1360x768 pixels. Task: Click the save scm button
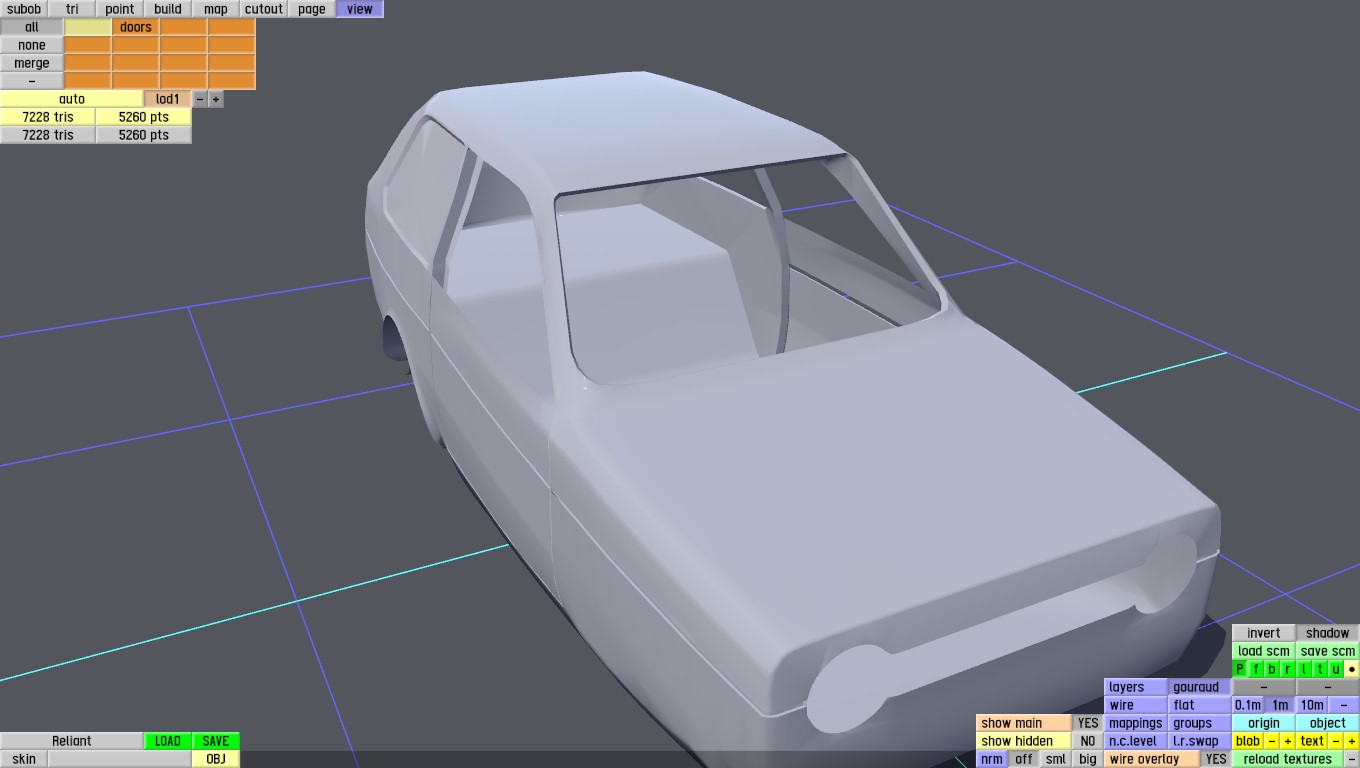[1328, 651]
